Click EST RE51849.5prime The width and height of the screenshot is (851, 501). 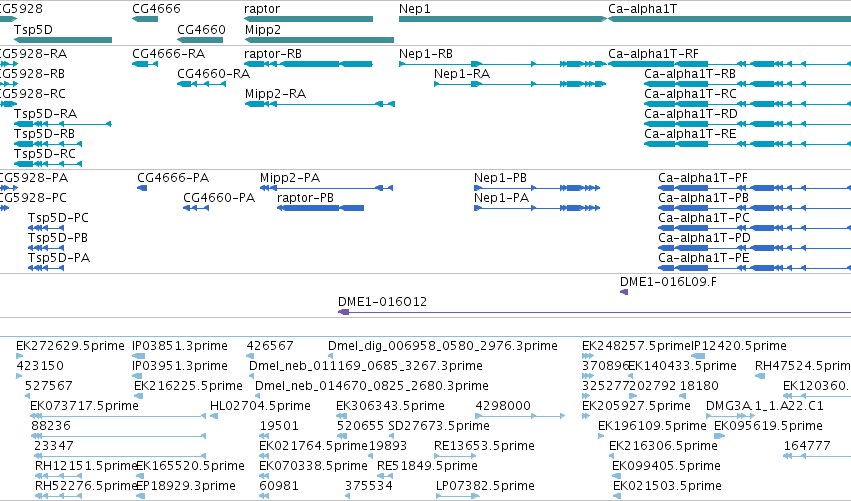(x=385, y=476)
